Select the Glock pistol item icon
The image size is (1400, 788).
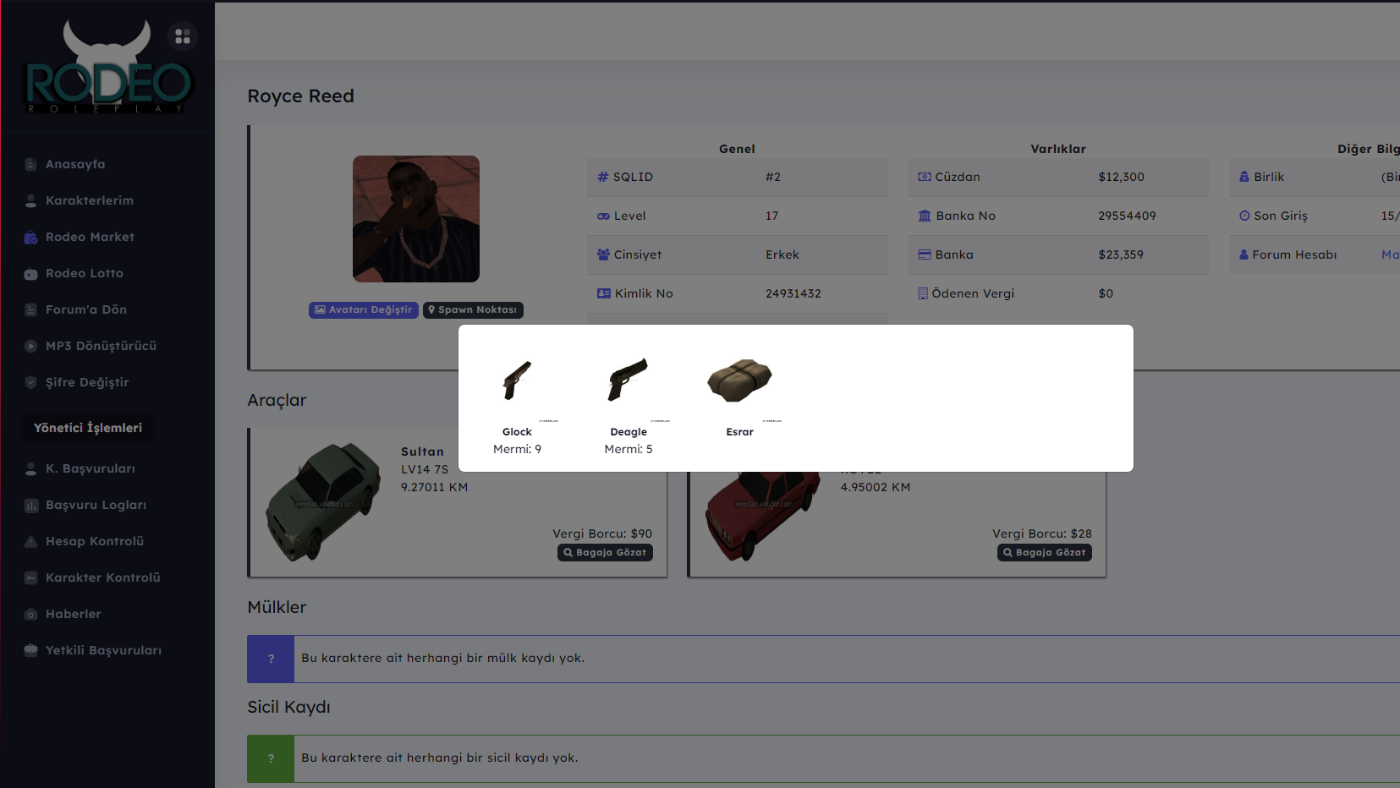click(x=517, y=381)
